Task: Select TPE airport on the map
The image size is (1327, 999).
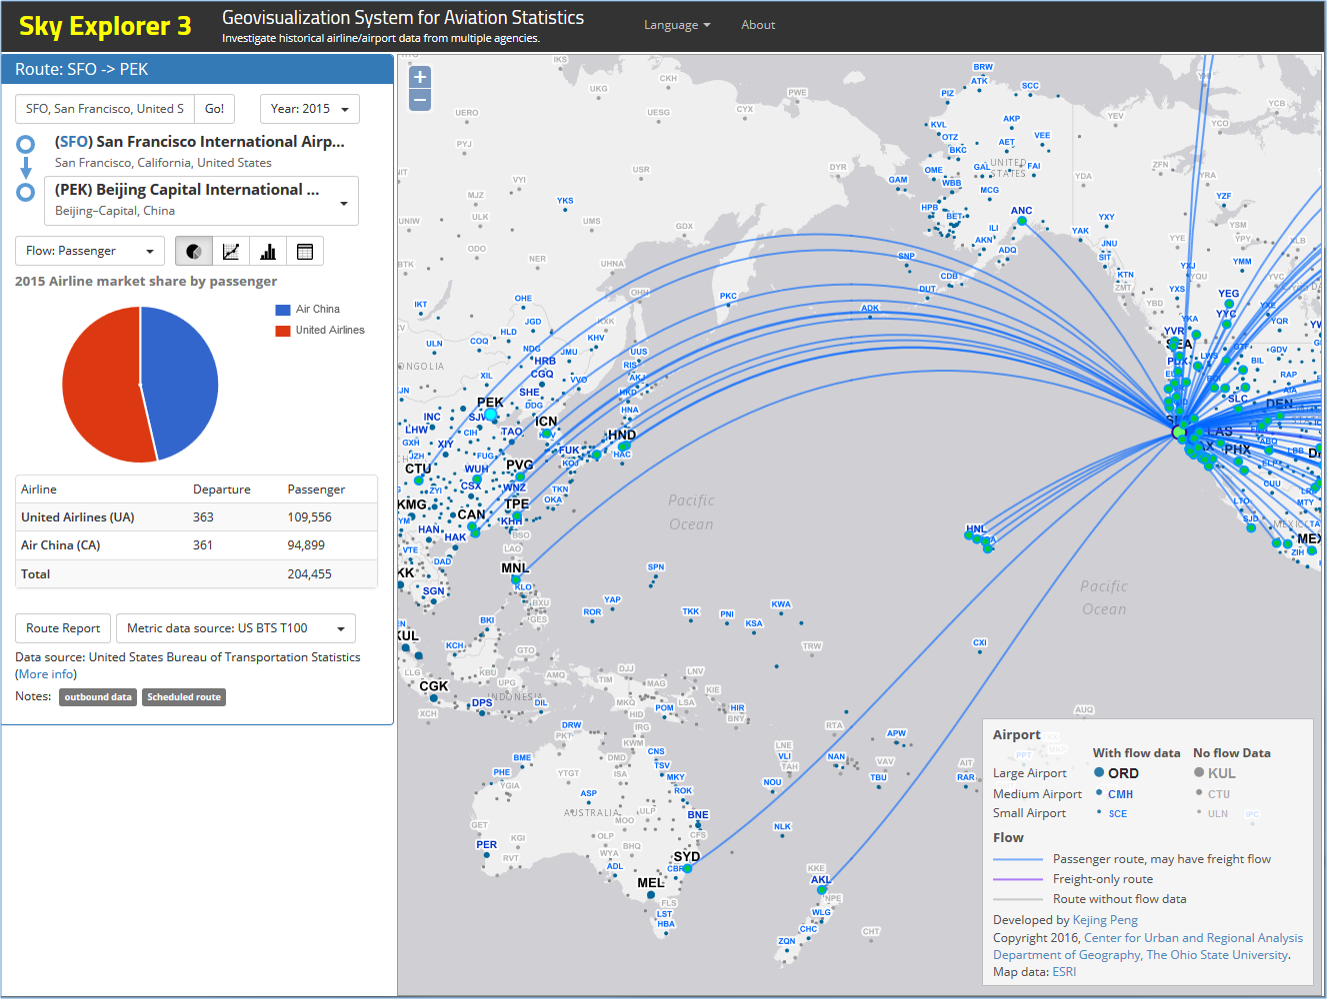Action: tap(517, 515)
